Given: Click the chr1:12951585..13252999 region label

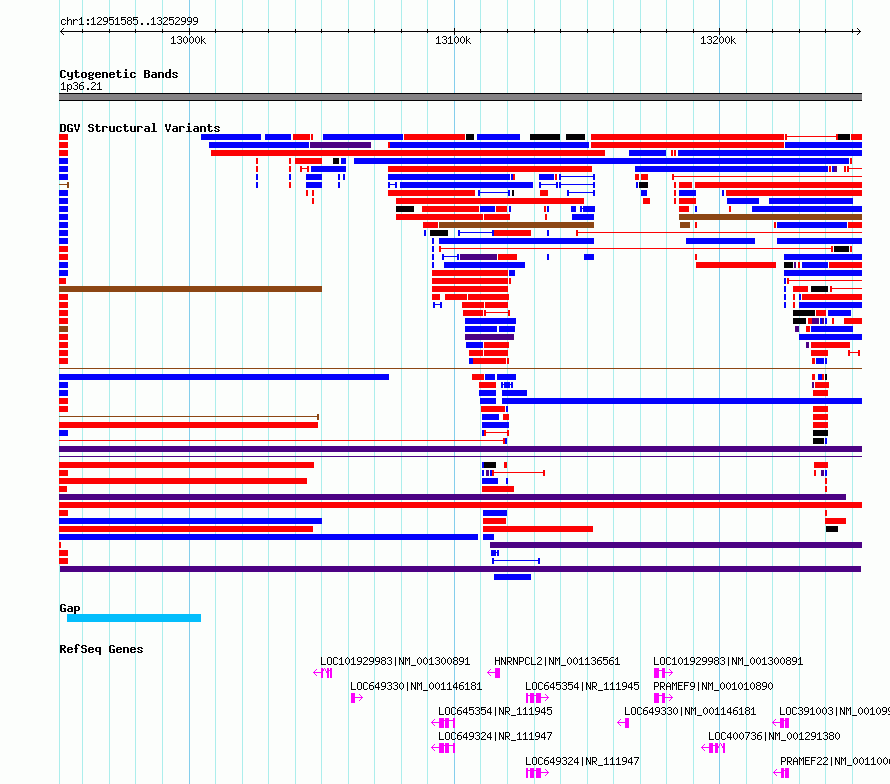Looking at the screenshot, I should click(129, 21).
